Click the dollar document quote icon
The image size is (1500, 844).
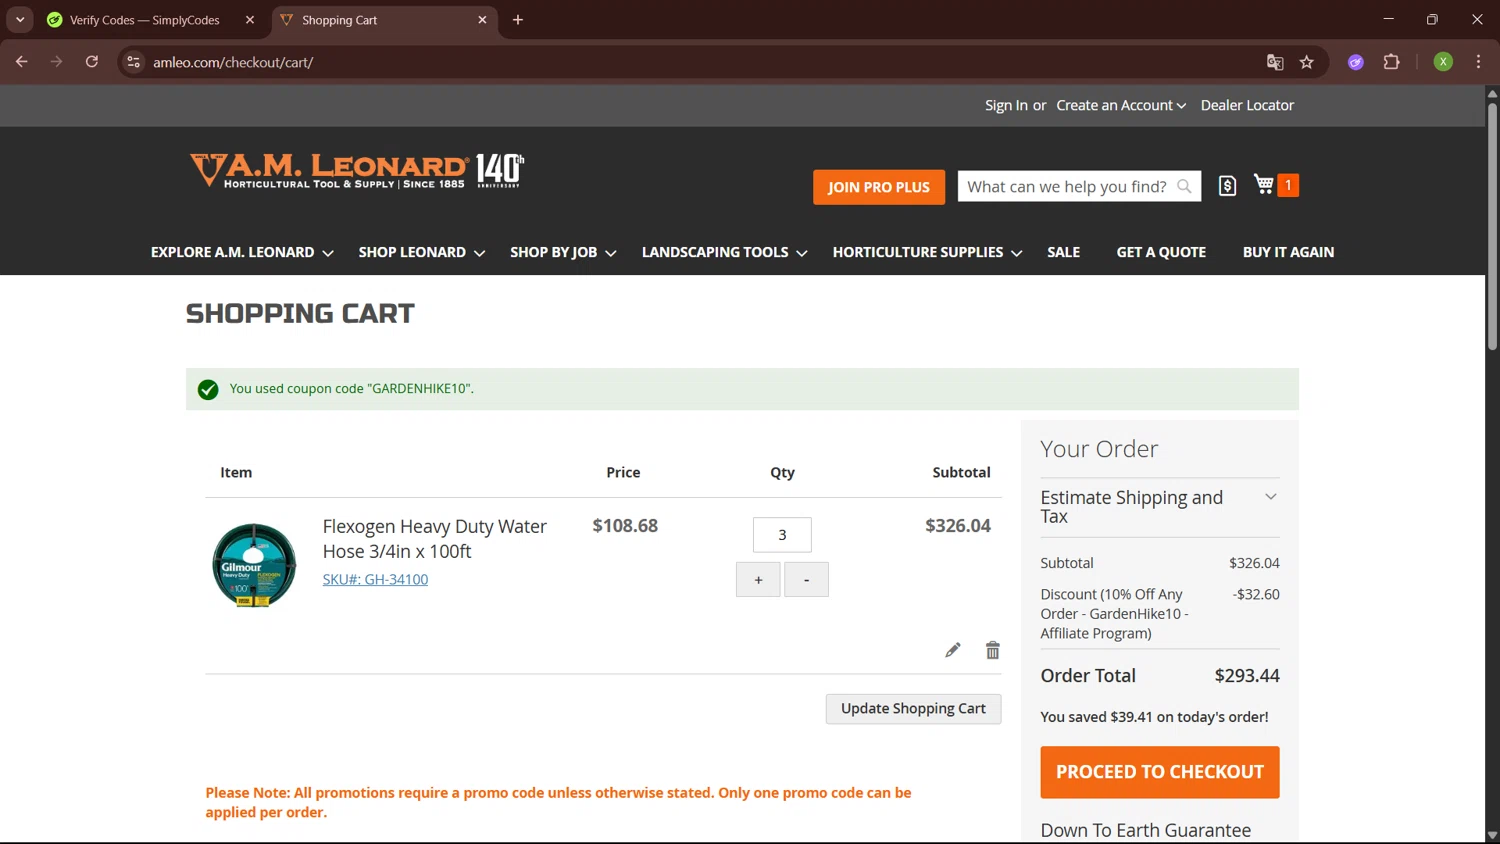pyautogui.click(x=1228, y=186)
